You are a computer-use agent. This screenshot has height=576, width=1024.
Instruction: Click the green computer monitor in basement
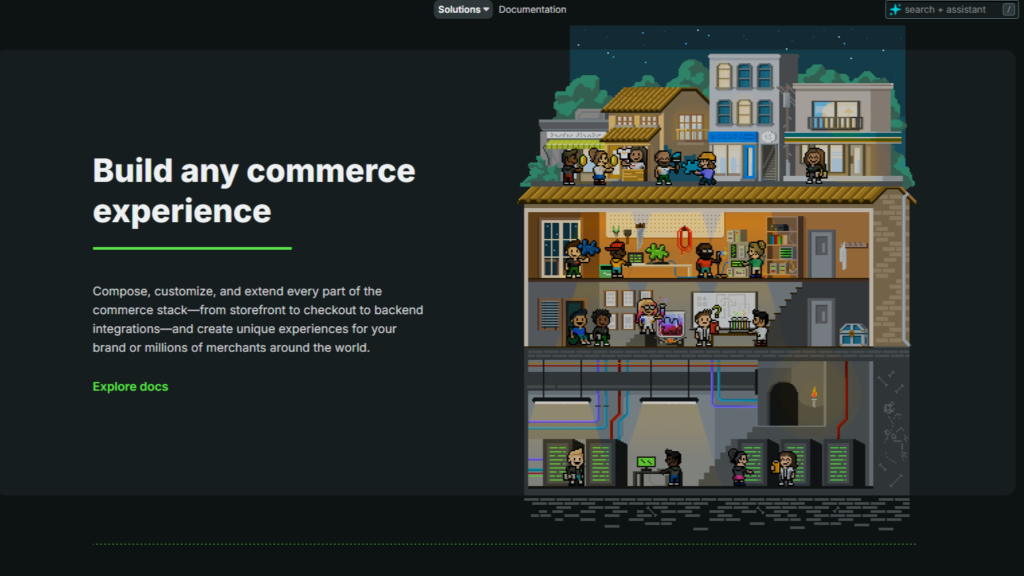point(647,462)
